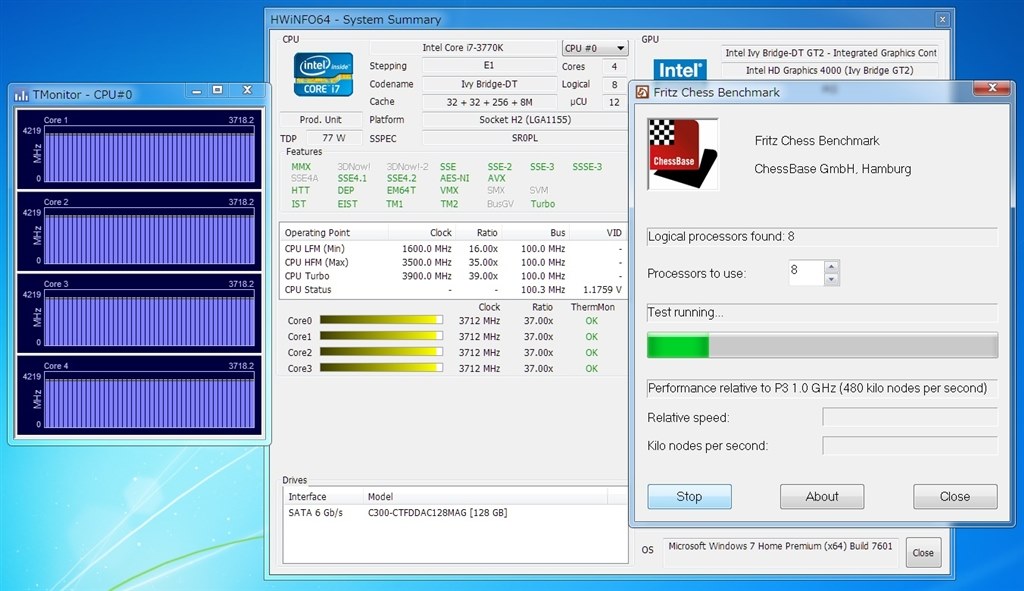Image resolution: width=1024 pixels, height=591 pixels.
Task: Click the Core3 usage bar in HWiNFO64
Action: [381, 368]
